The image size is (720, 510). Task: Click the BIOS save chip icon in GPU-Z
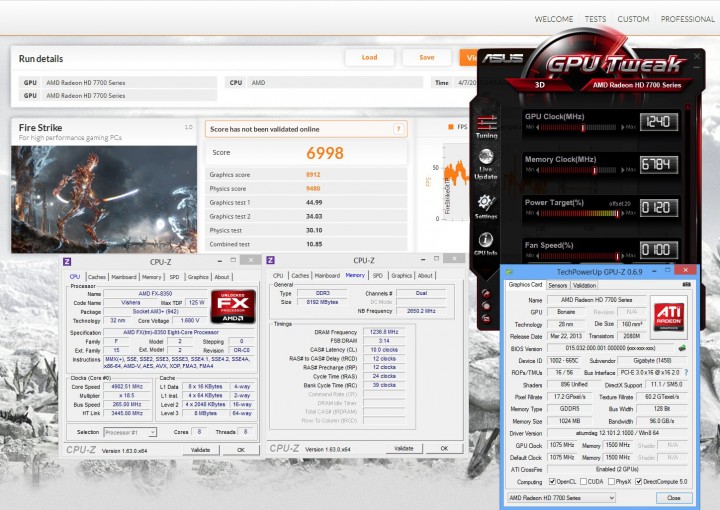coord(682,348)
